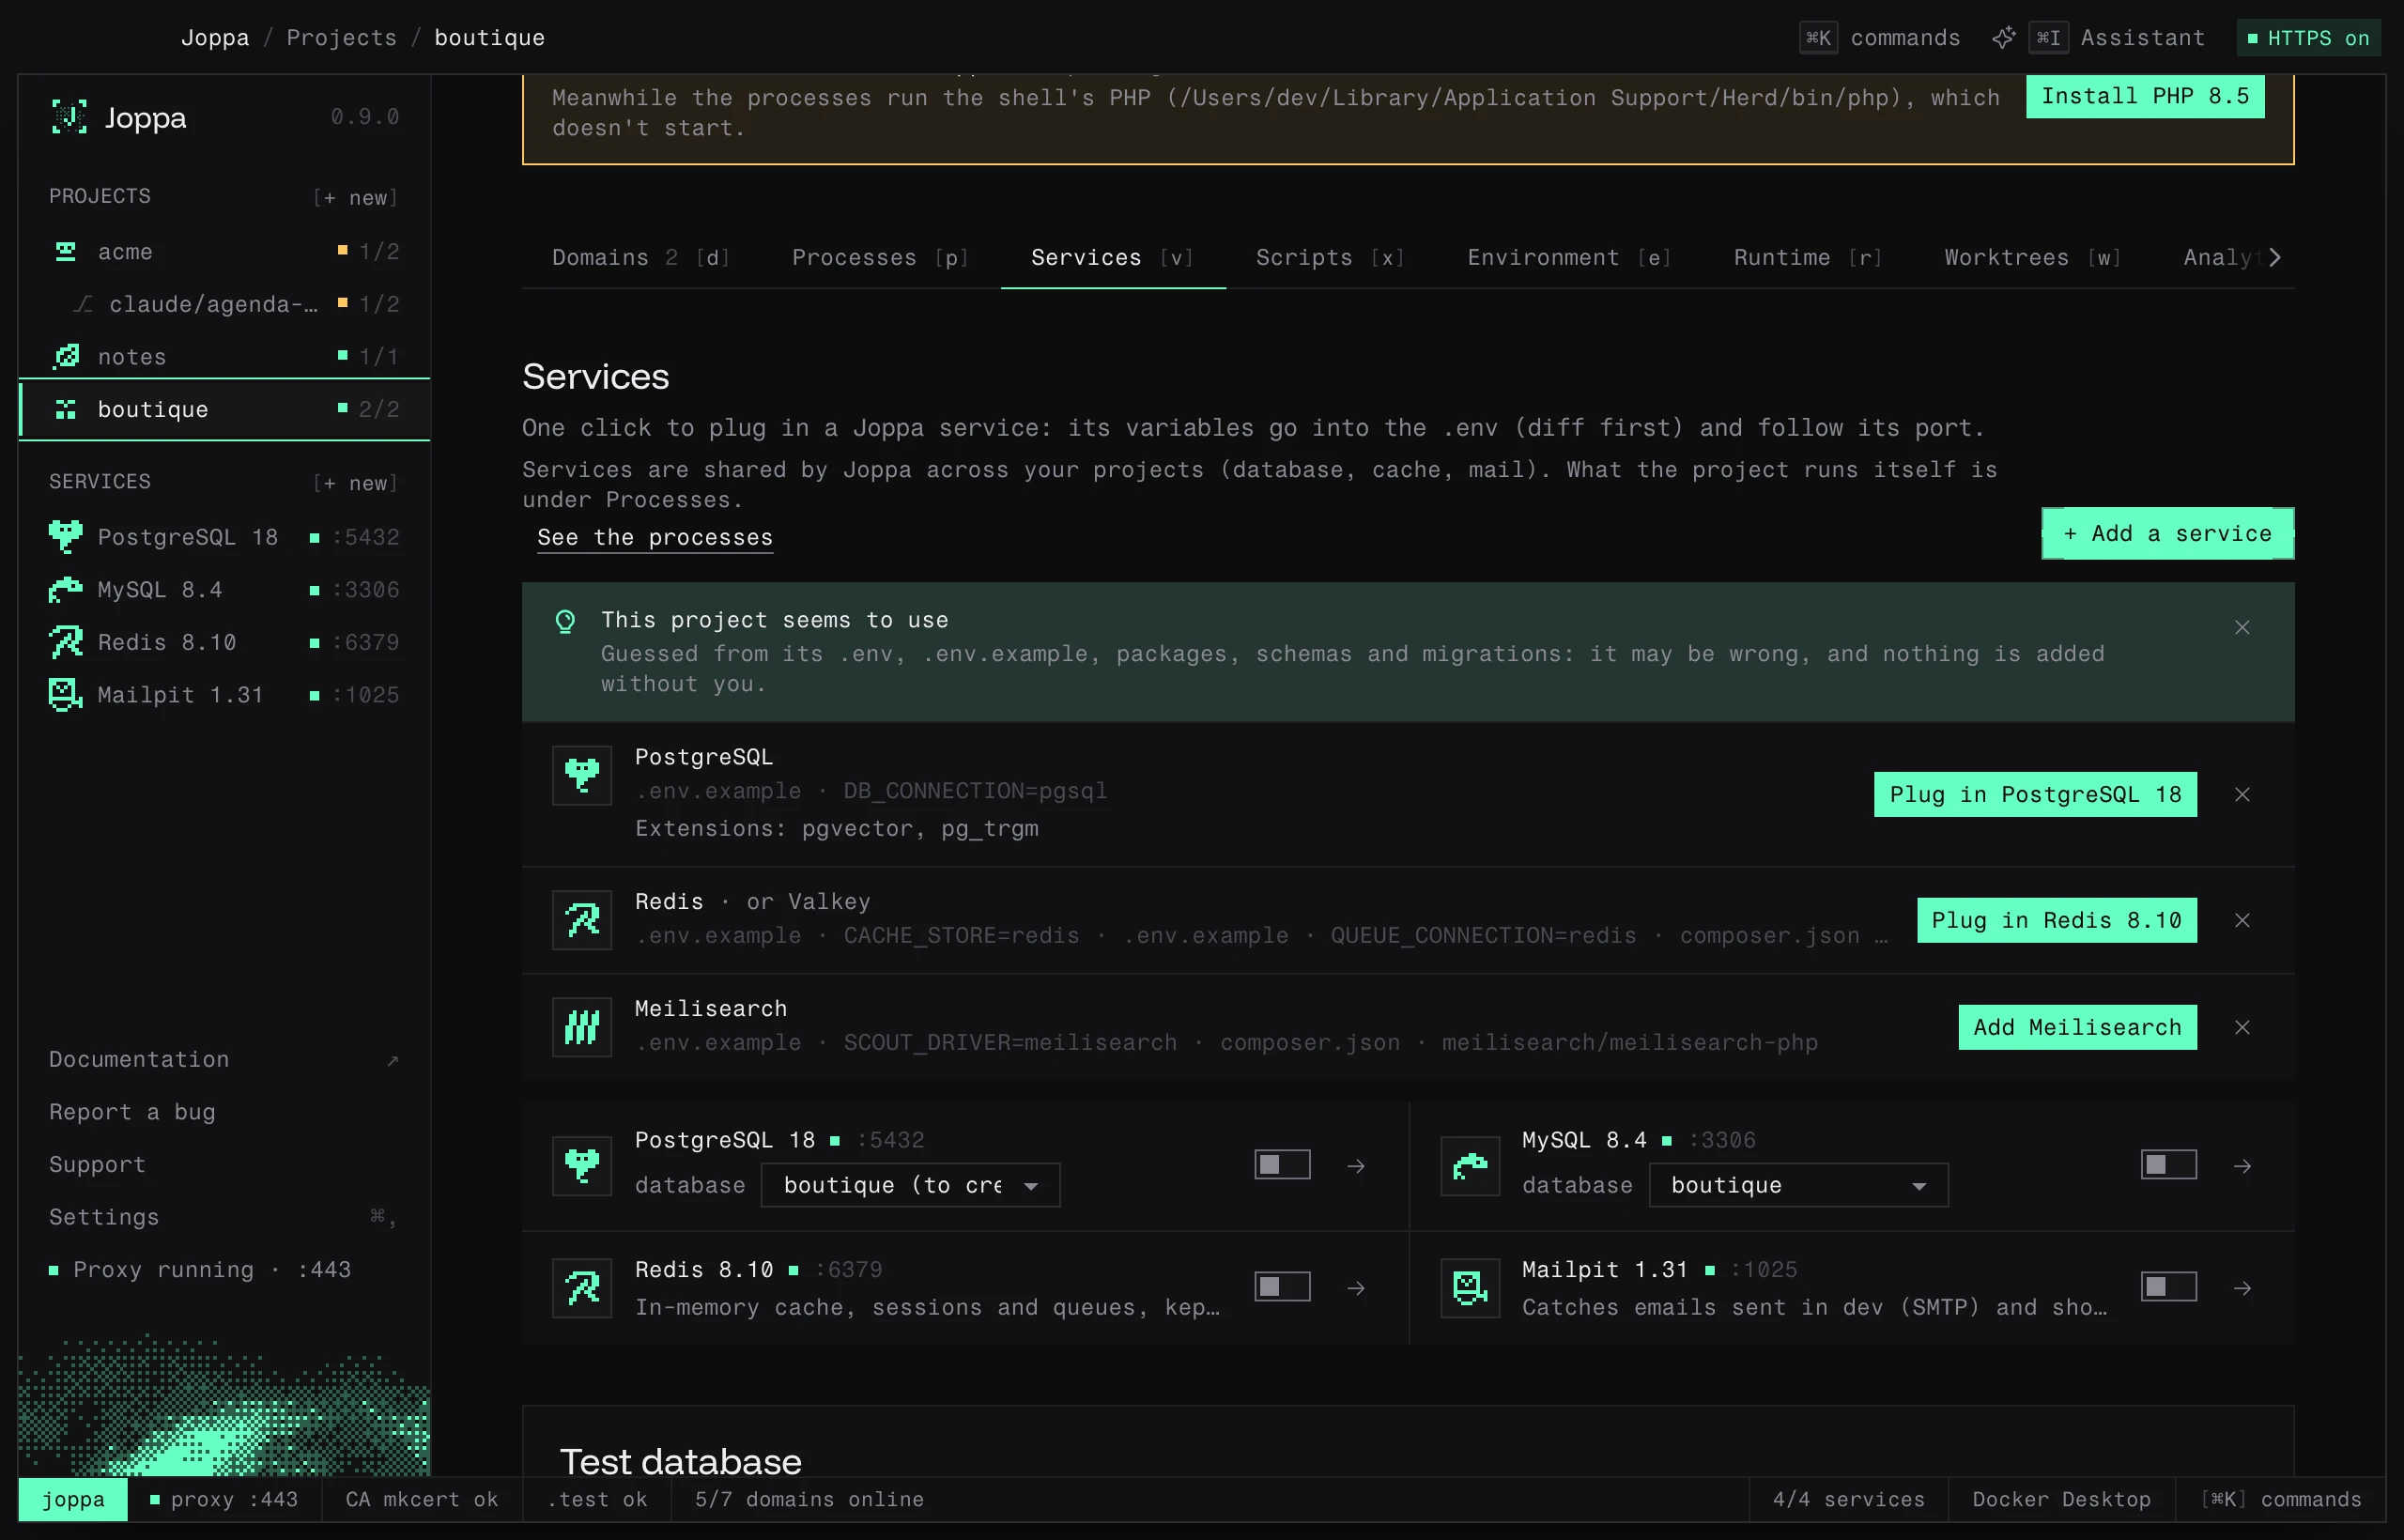The height and width of the screenshot is (1540, 2404).
Task: Toggle Mailpit 1.31 service switch
Action: 2169,1286
